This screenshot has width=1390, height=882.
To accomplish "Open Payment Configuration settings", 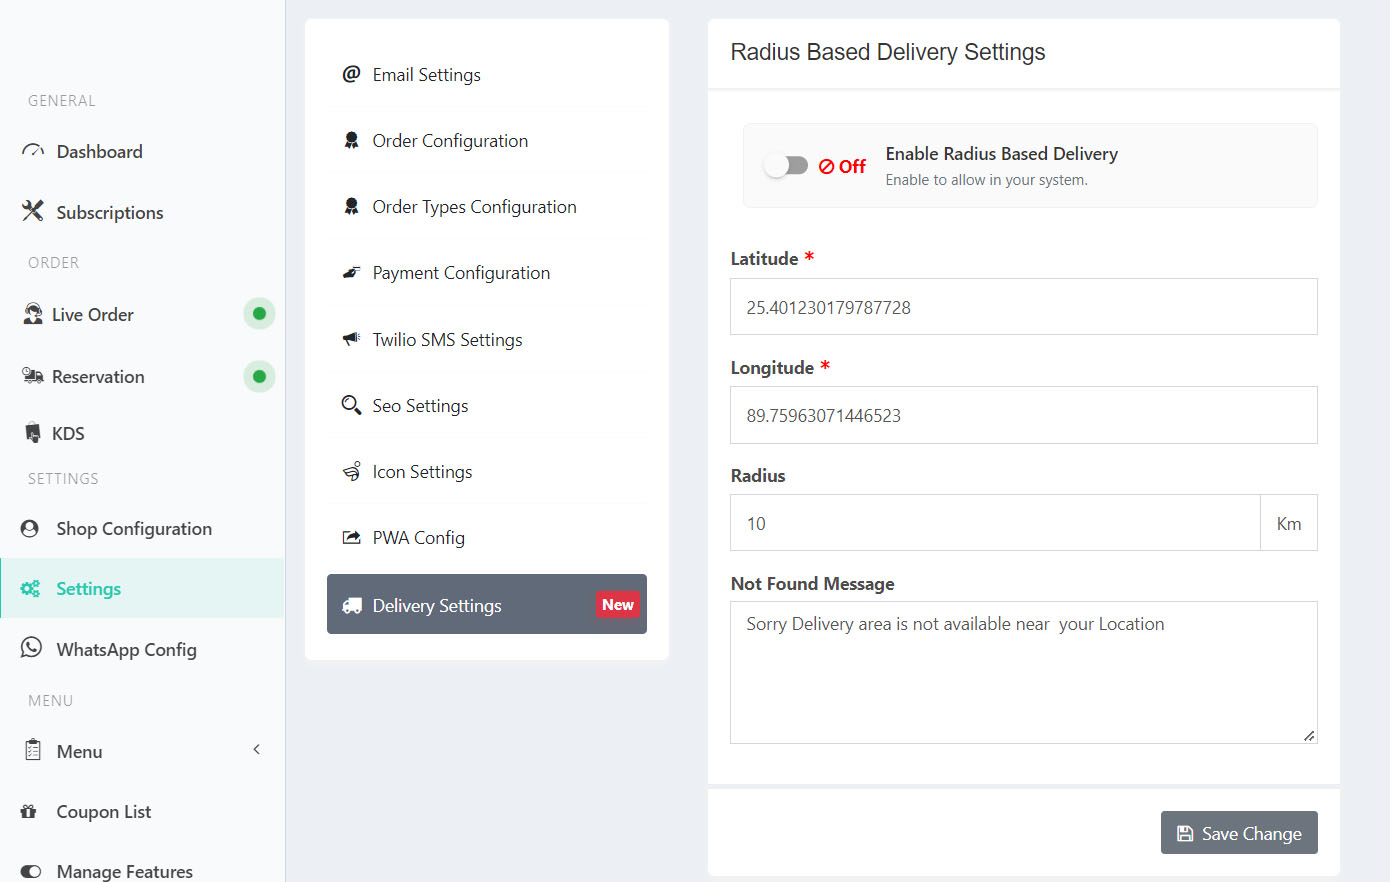I will (x=461, y=273).
